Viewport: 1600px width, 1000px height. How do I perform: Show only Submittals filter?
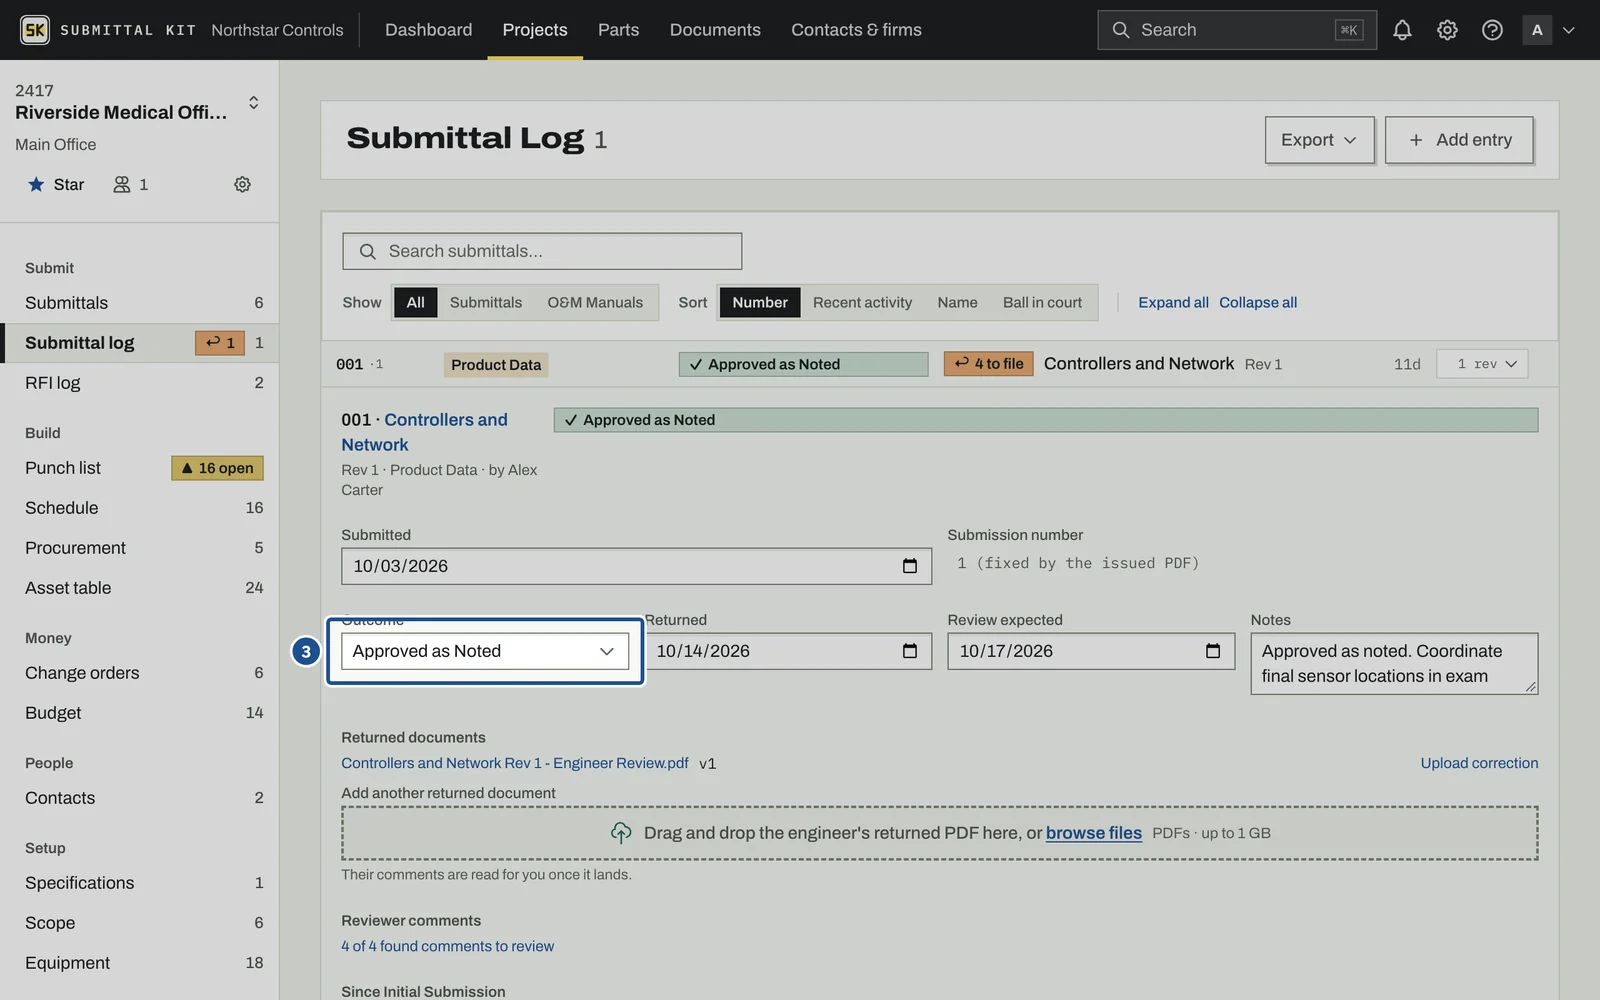(486, 302)
